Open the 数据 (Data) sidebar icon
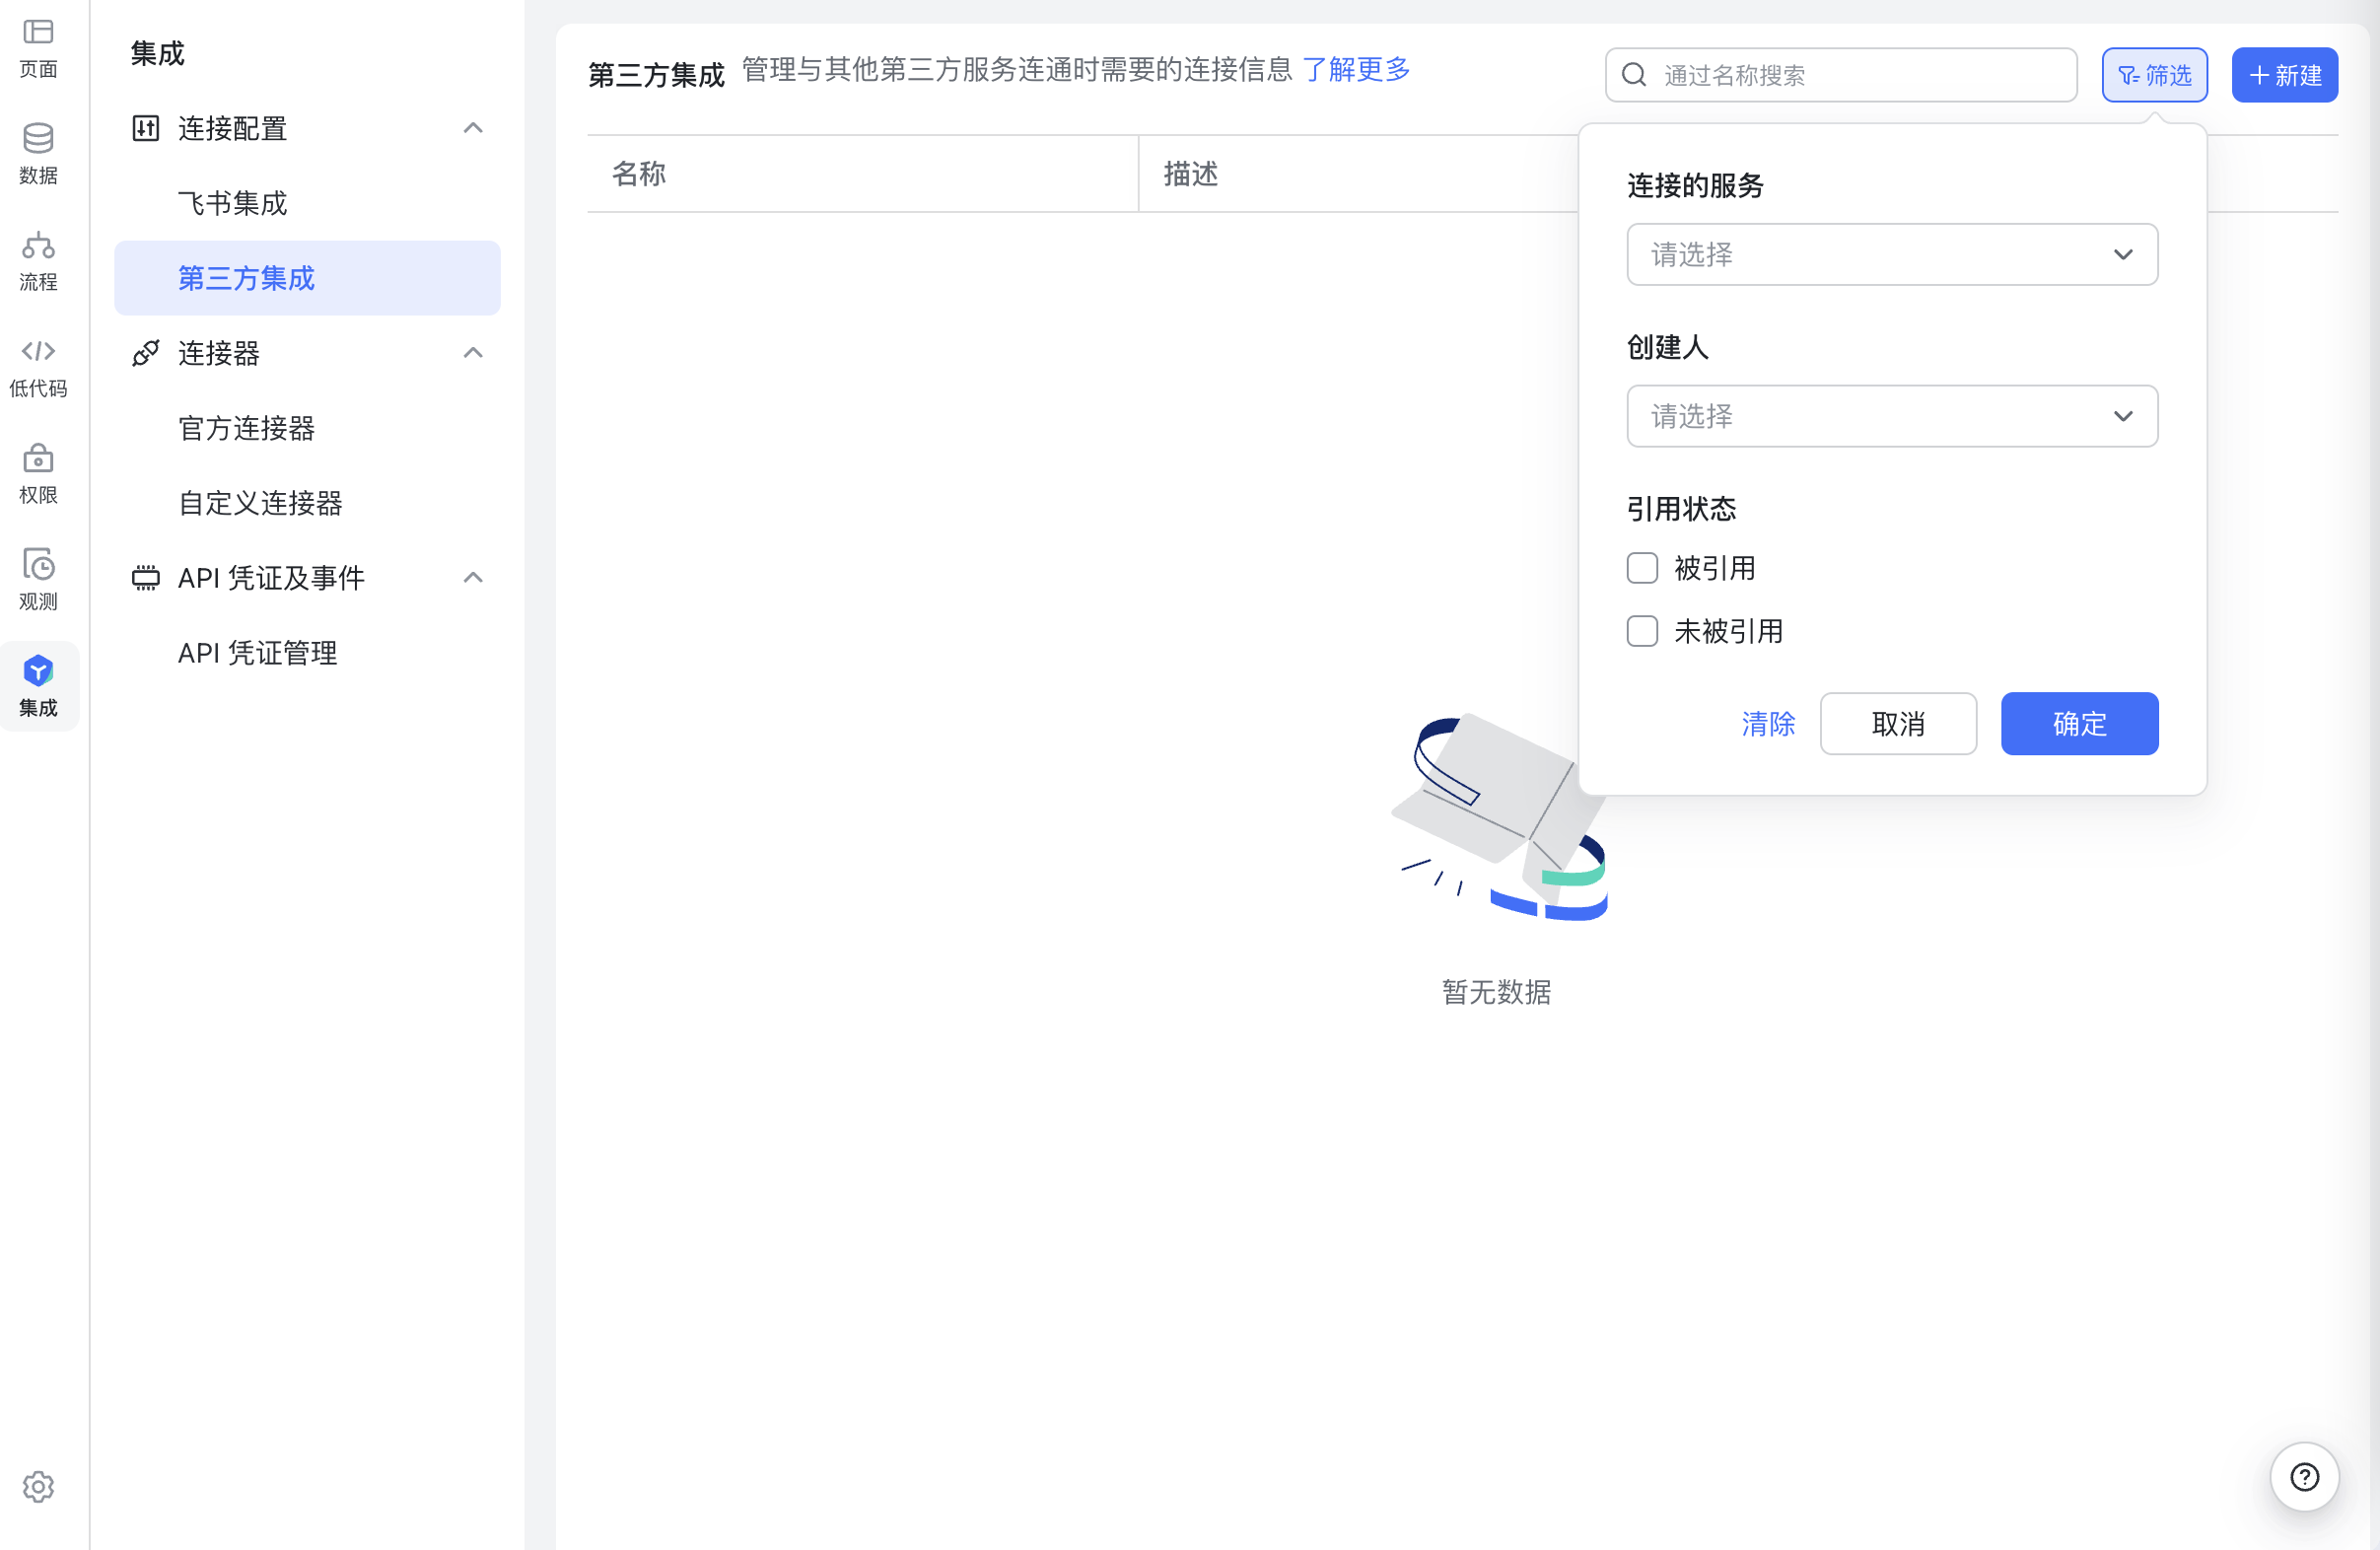 [x=38, y=153]
